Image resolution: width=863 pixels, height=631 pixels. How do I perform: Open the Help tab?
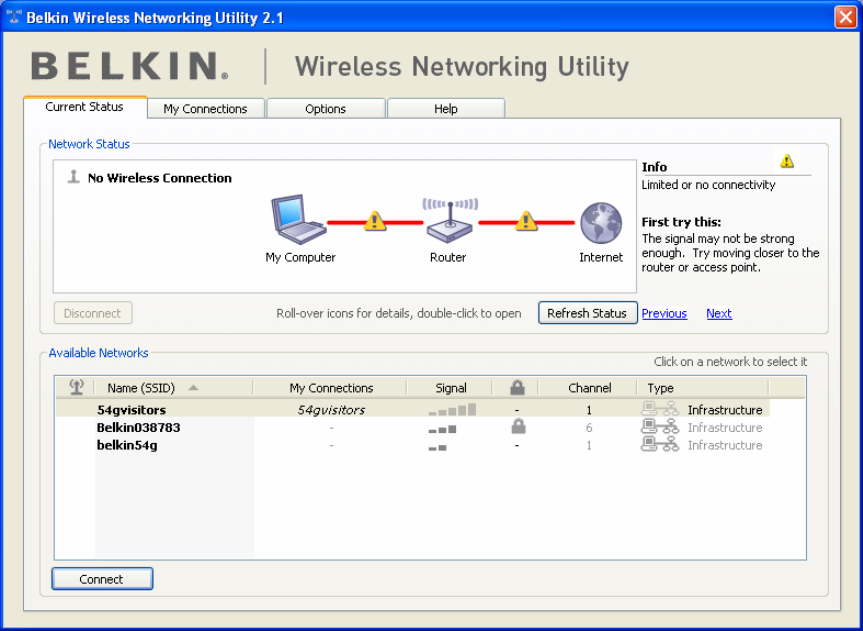tap(446, 109)
